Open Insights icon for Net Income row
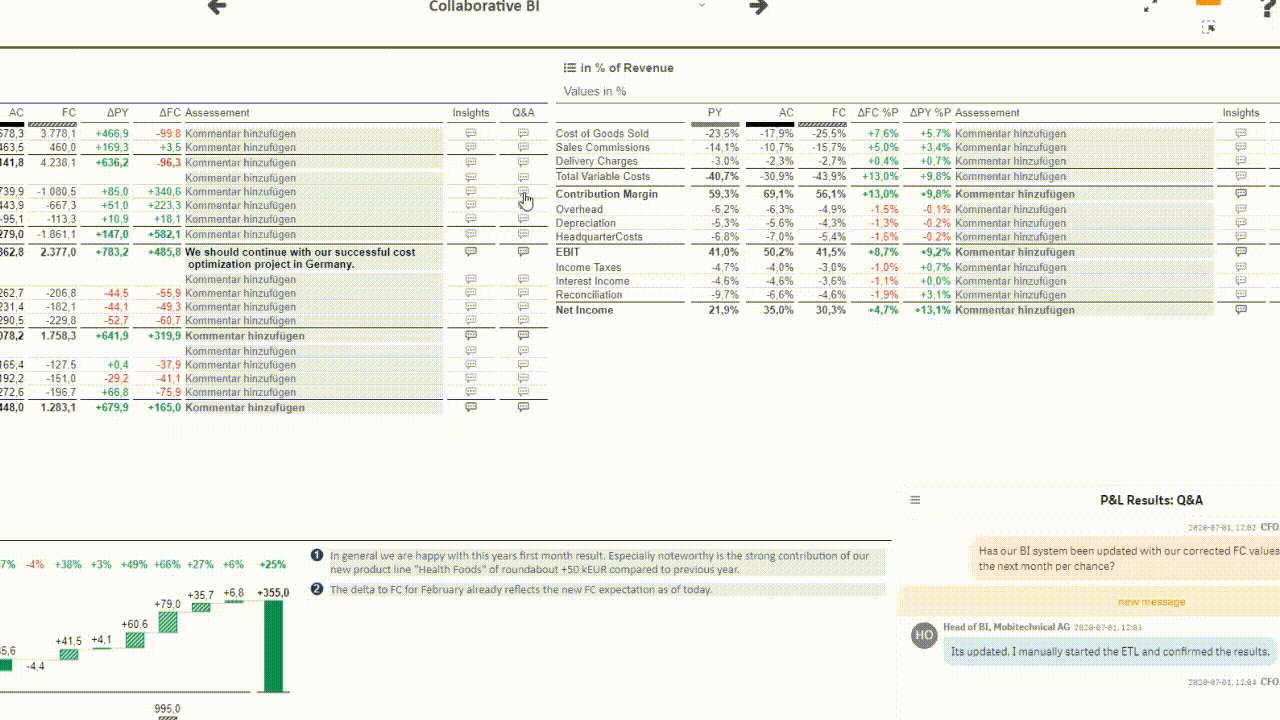 1241,310
